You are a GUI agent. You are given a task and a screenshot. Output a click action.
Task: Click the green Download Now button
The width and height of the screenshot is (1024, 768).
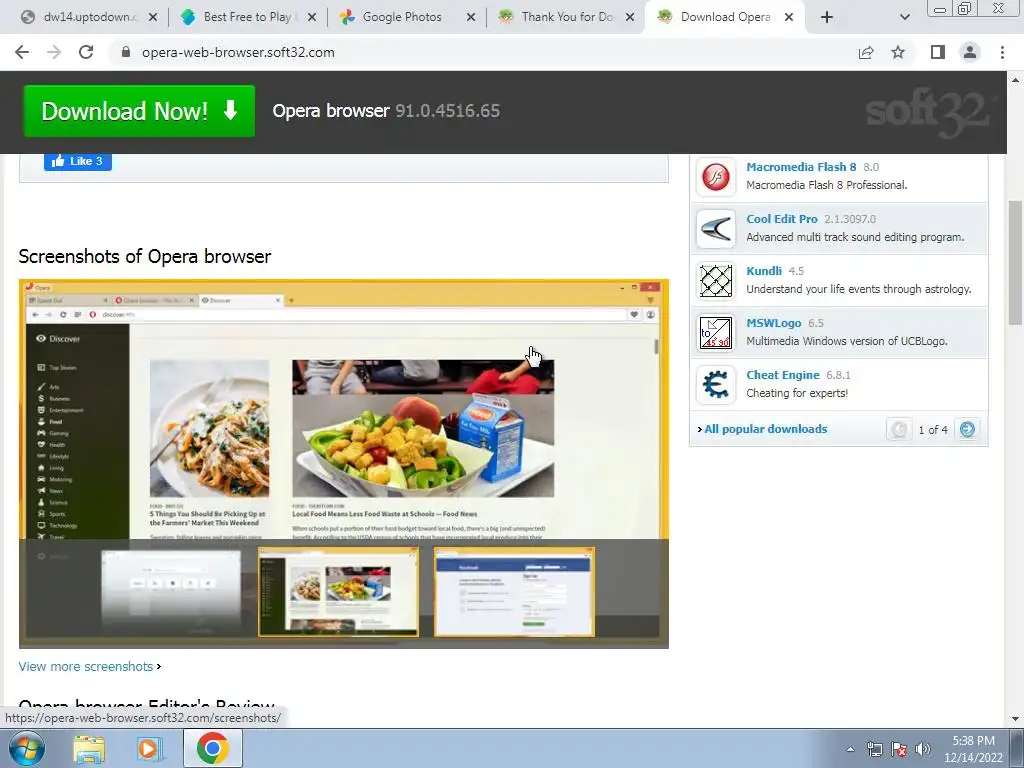pos(139,111)
